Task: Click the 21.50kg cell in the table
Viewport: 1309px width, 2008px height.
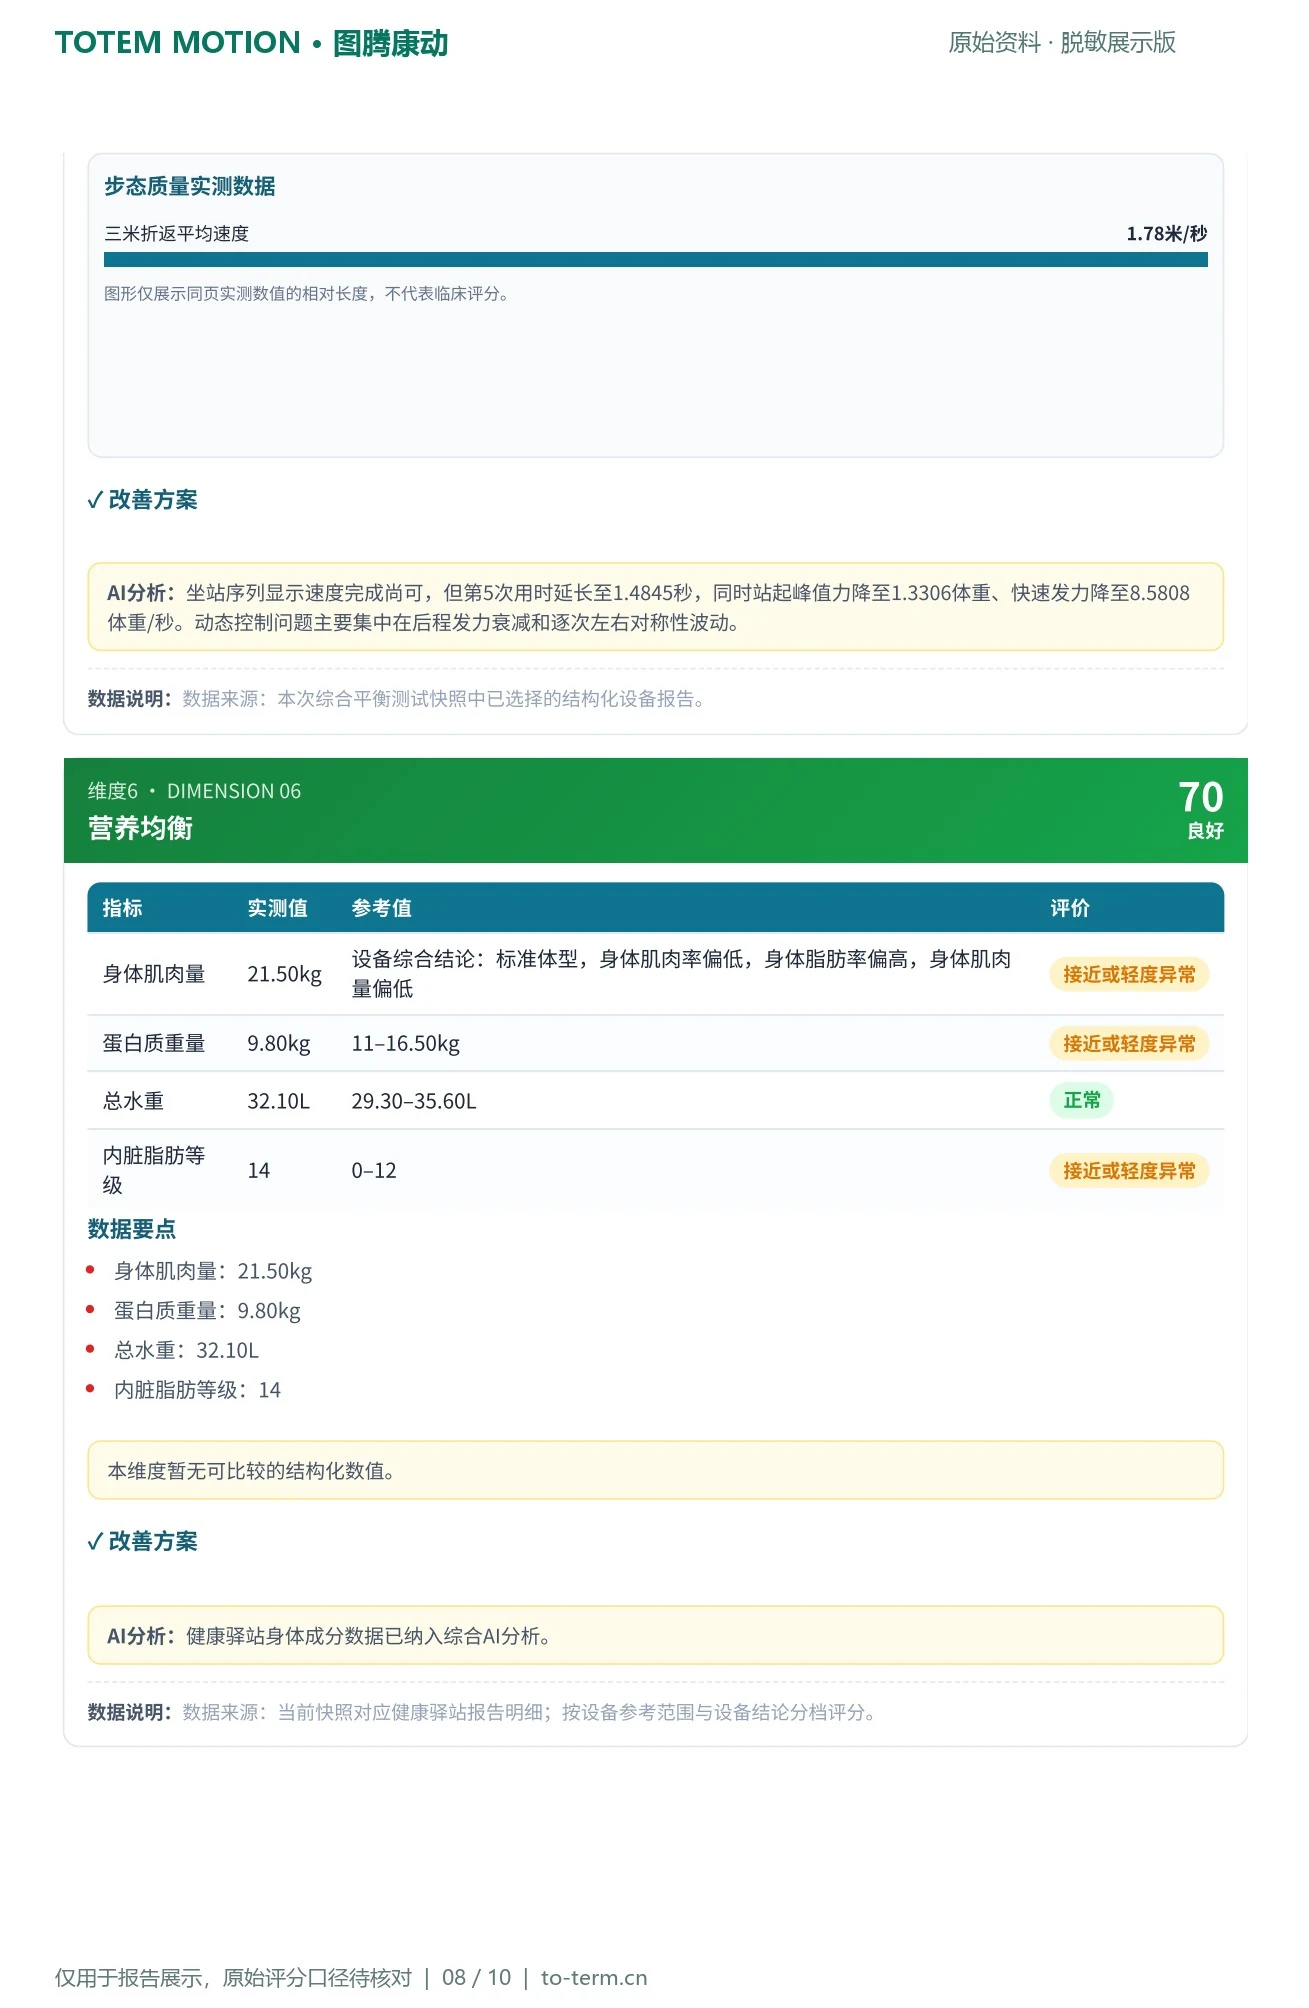Action: 285,974
